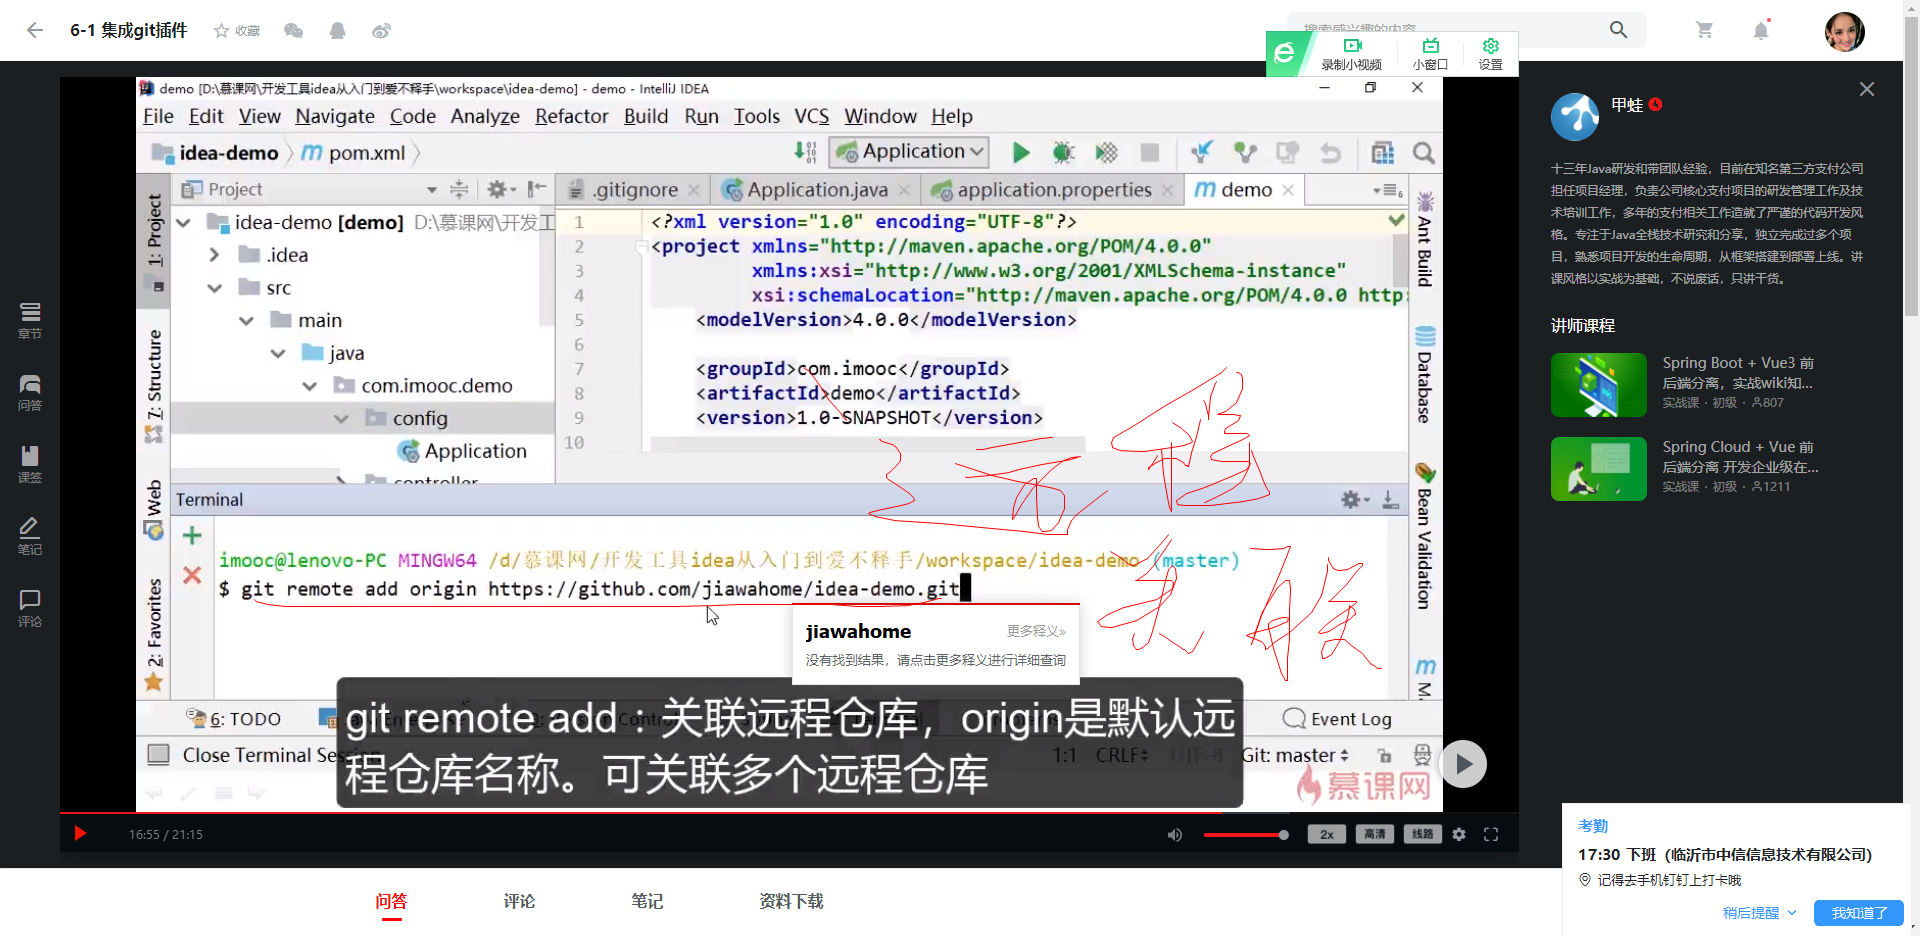This screenshot has height=936, width=1920.
Task: Click the Build project icon
Action: tap(806, 152)
